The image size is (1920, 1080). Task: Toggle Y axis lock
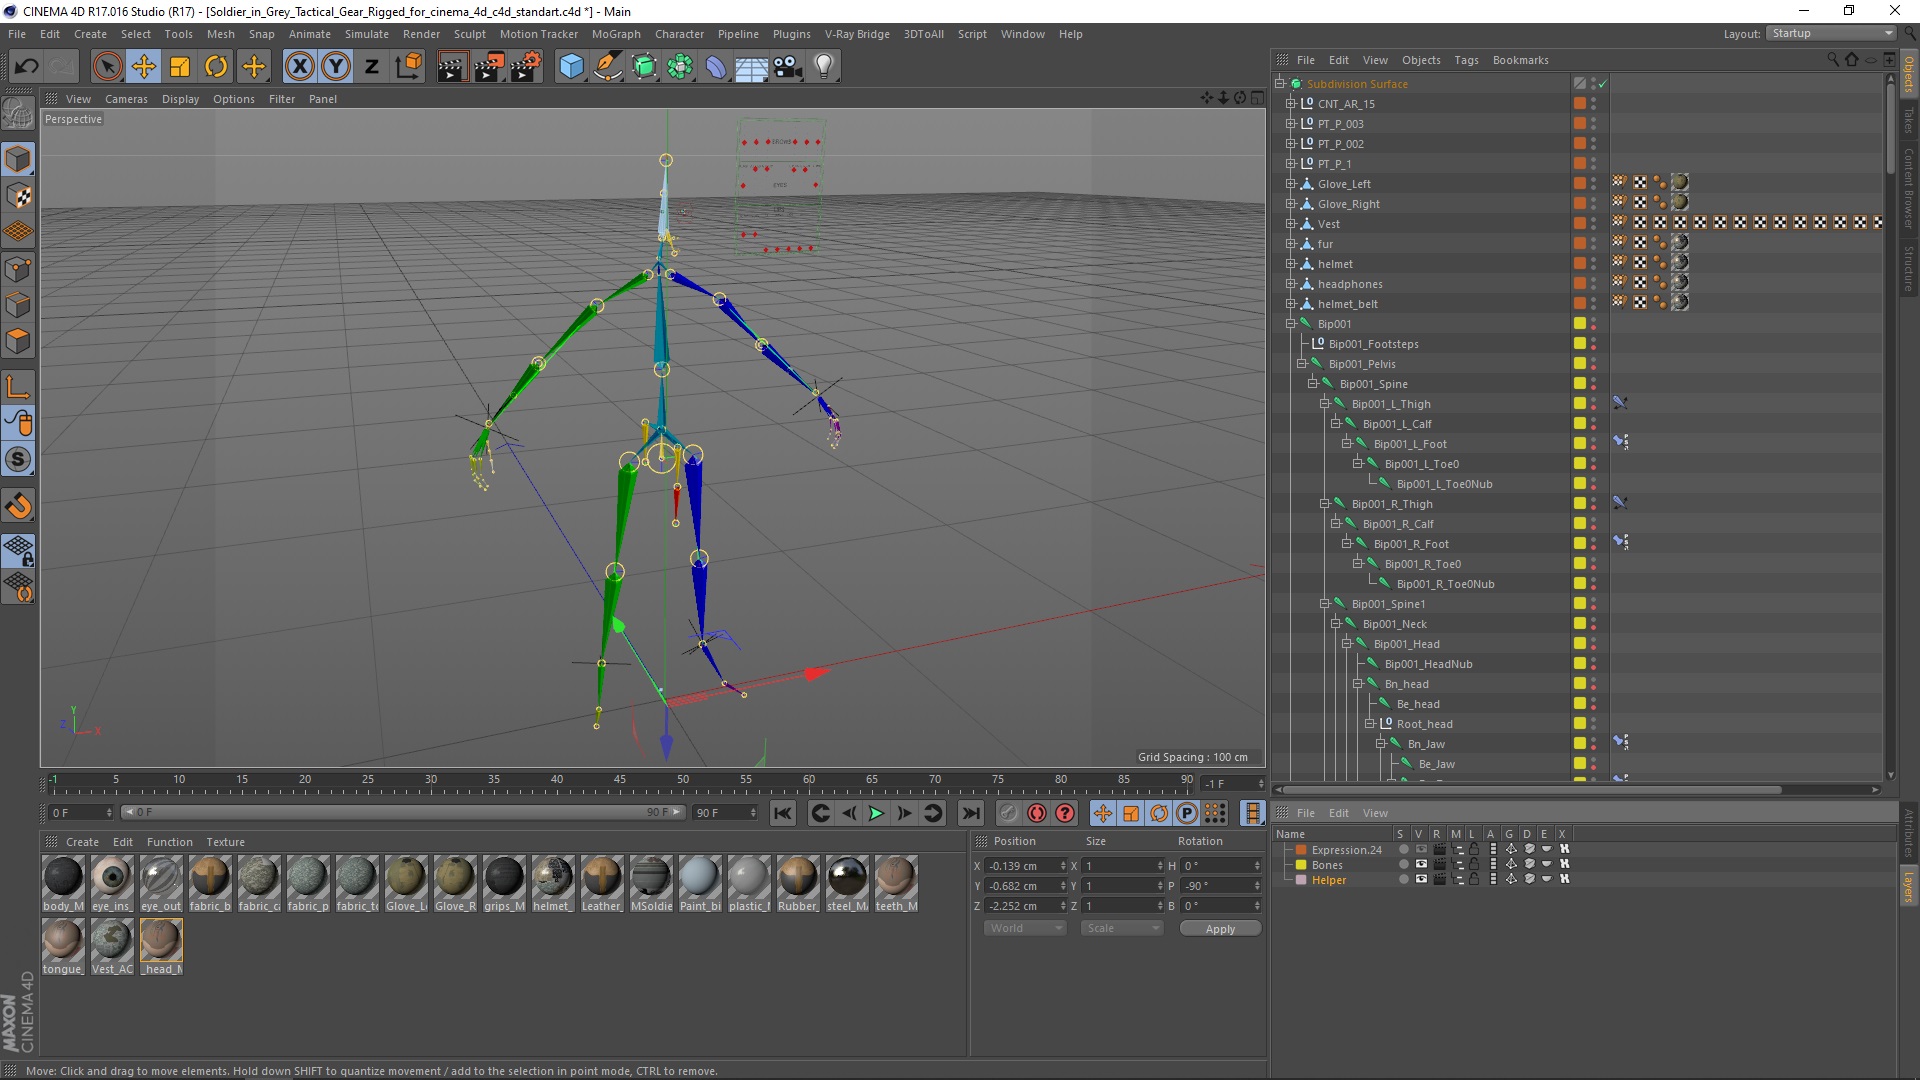pos(336,67)
